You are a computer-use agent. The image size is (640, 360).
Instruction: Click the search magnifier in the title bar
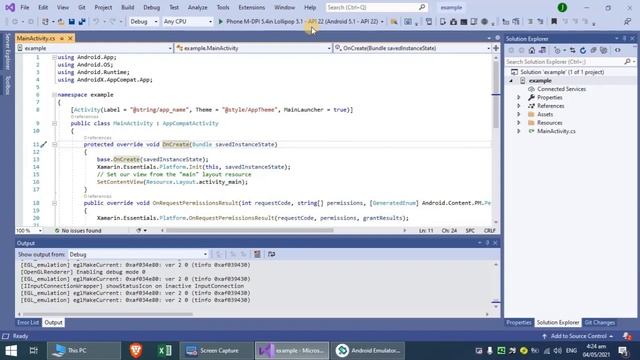point(422,7)
